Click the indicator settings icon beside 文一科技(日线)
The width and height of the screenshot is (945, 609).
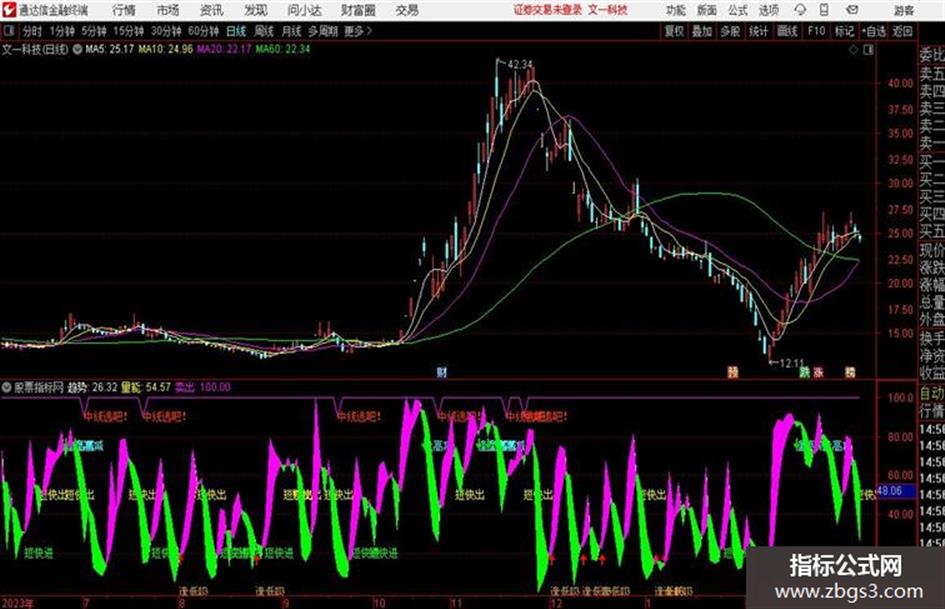[77, 49]
